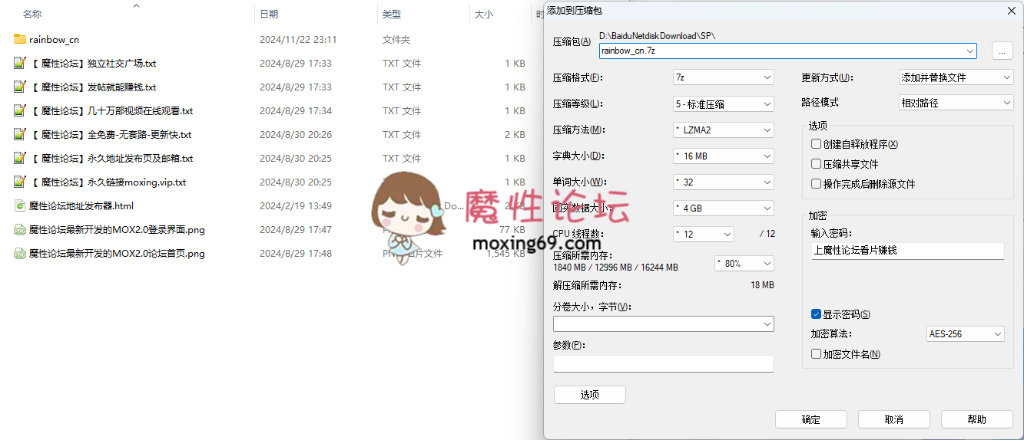Select file 魔性论坛地址发布器.html
The image size is (1024, 440).
(x=82, y=206)
